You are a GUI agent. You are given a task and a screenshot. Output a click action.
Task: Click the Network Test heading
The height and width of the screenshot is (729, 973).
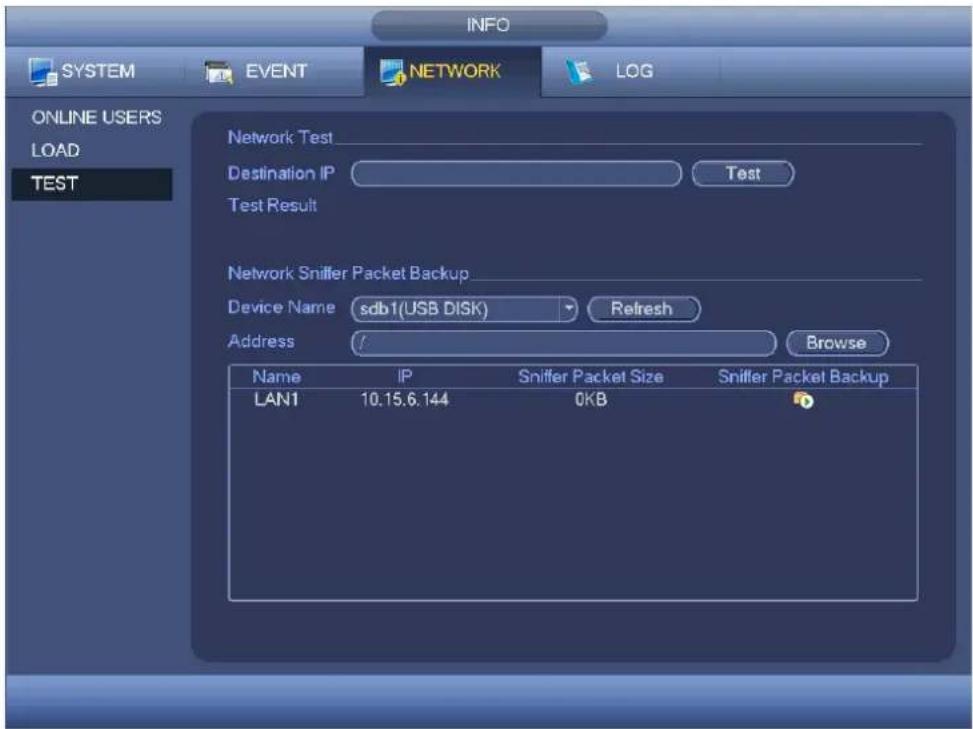280,138
